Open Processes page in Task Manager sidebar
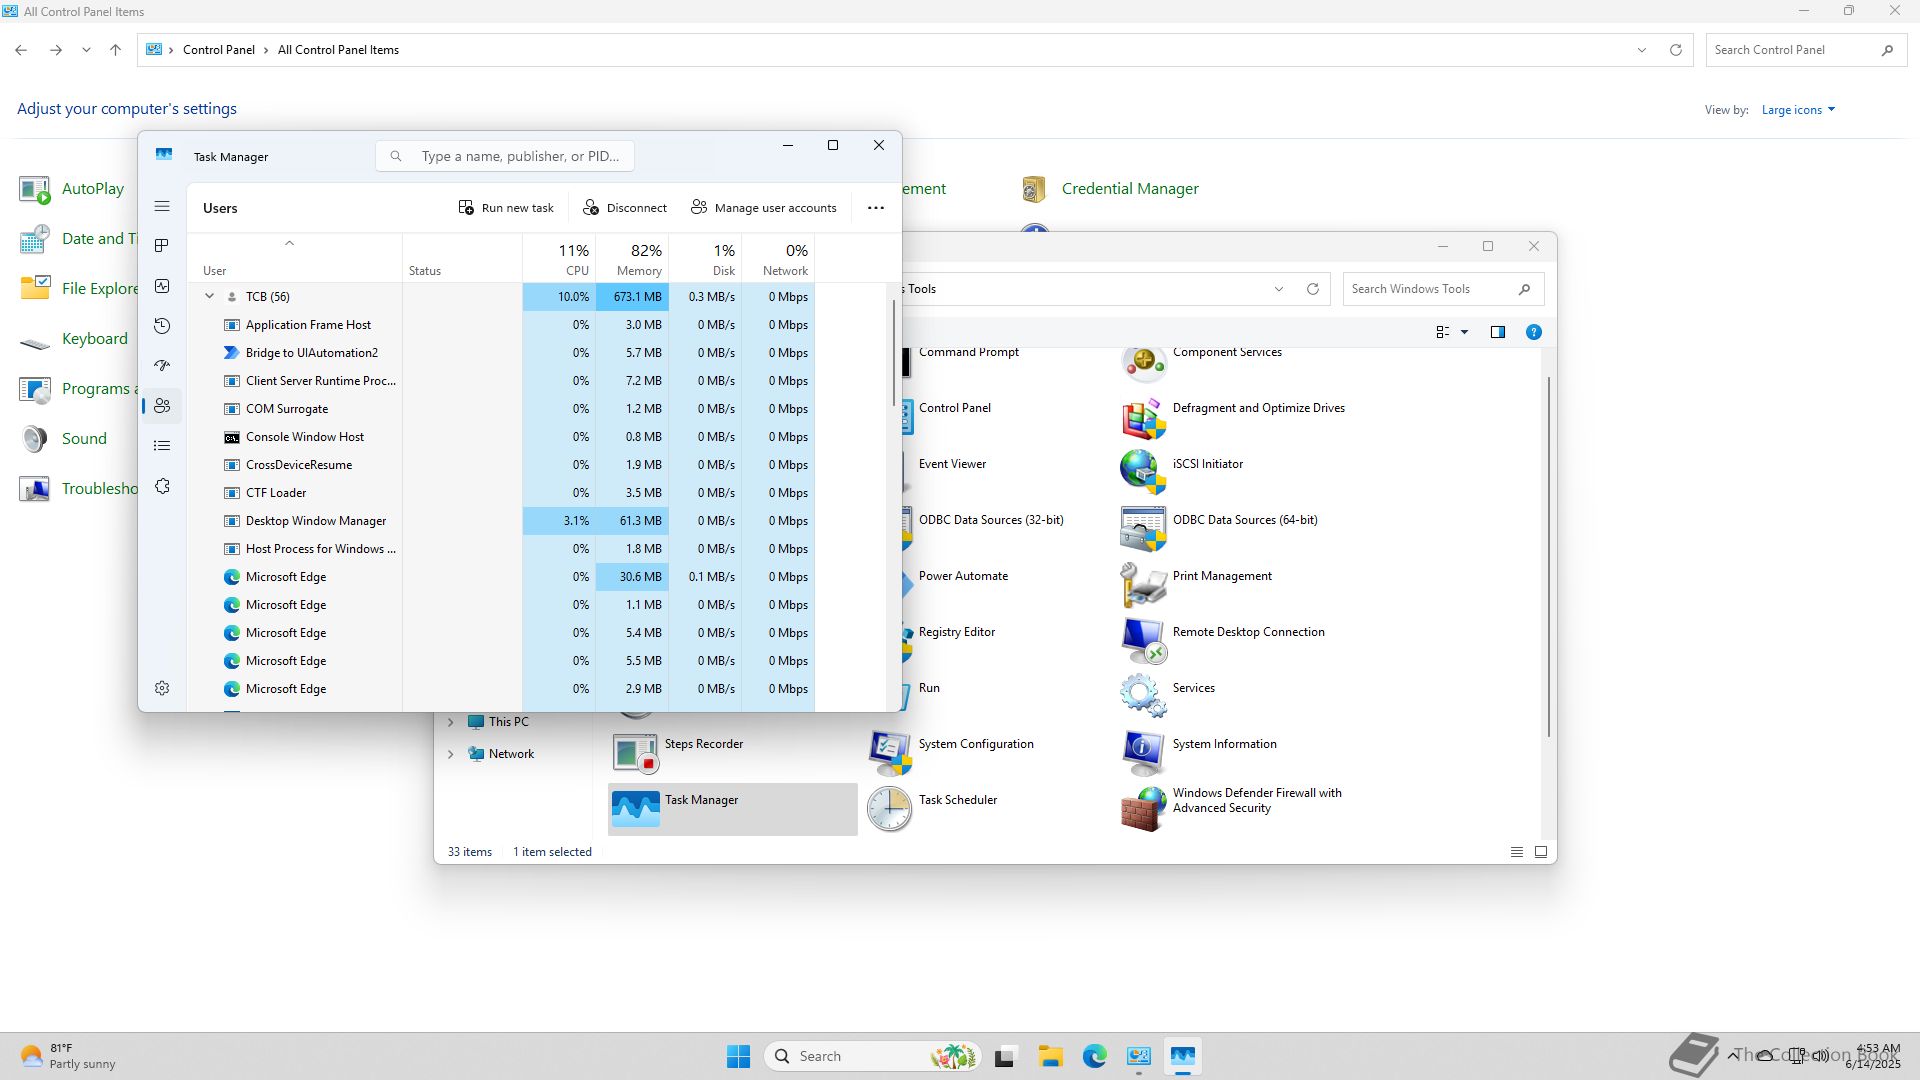This screenshot has height=1080, width=1920. click(x=162, y=246)
